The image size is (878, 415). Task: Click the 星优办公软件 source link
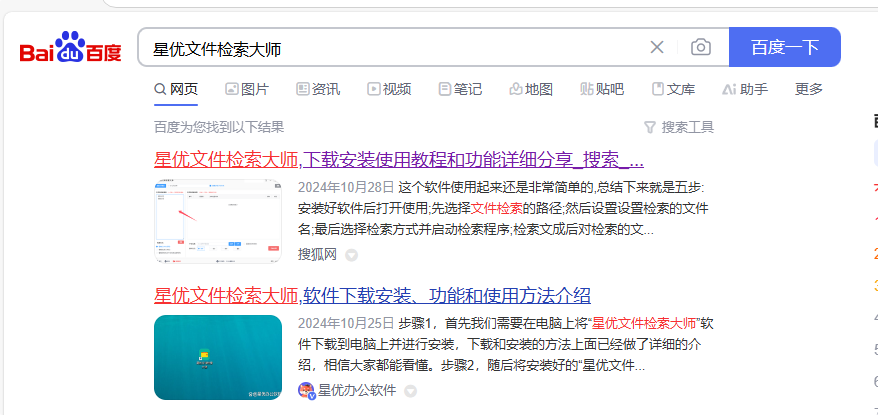[357, 390]
